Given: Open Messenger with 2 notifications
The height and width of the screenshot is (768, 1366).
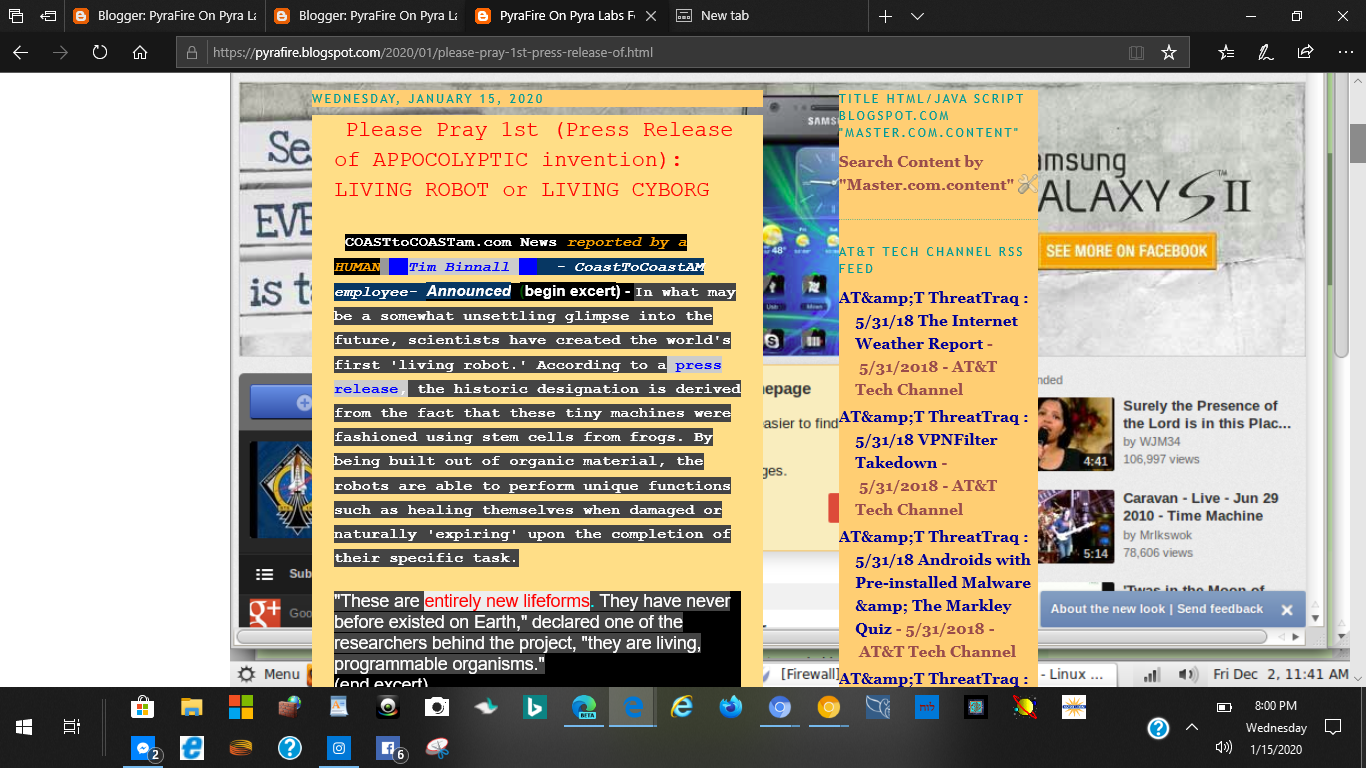Looking at the screenshot, I should click(143, 747).
